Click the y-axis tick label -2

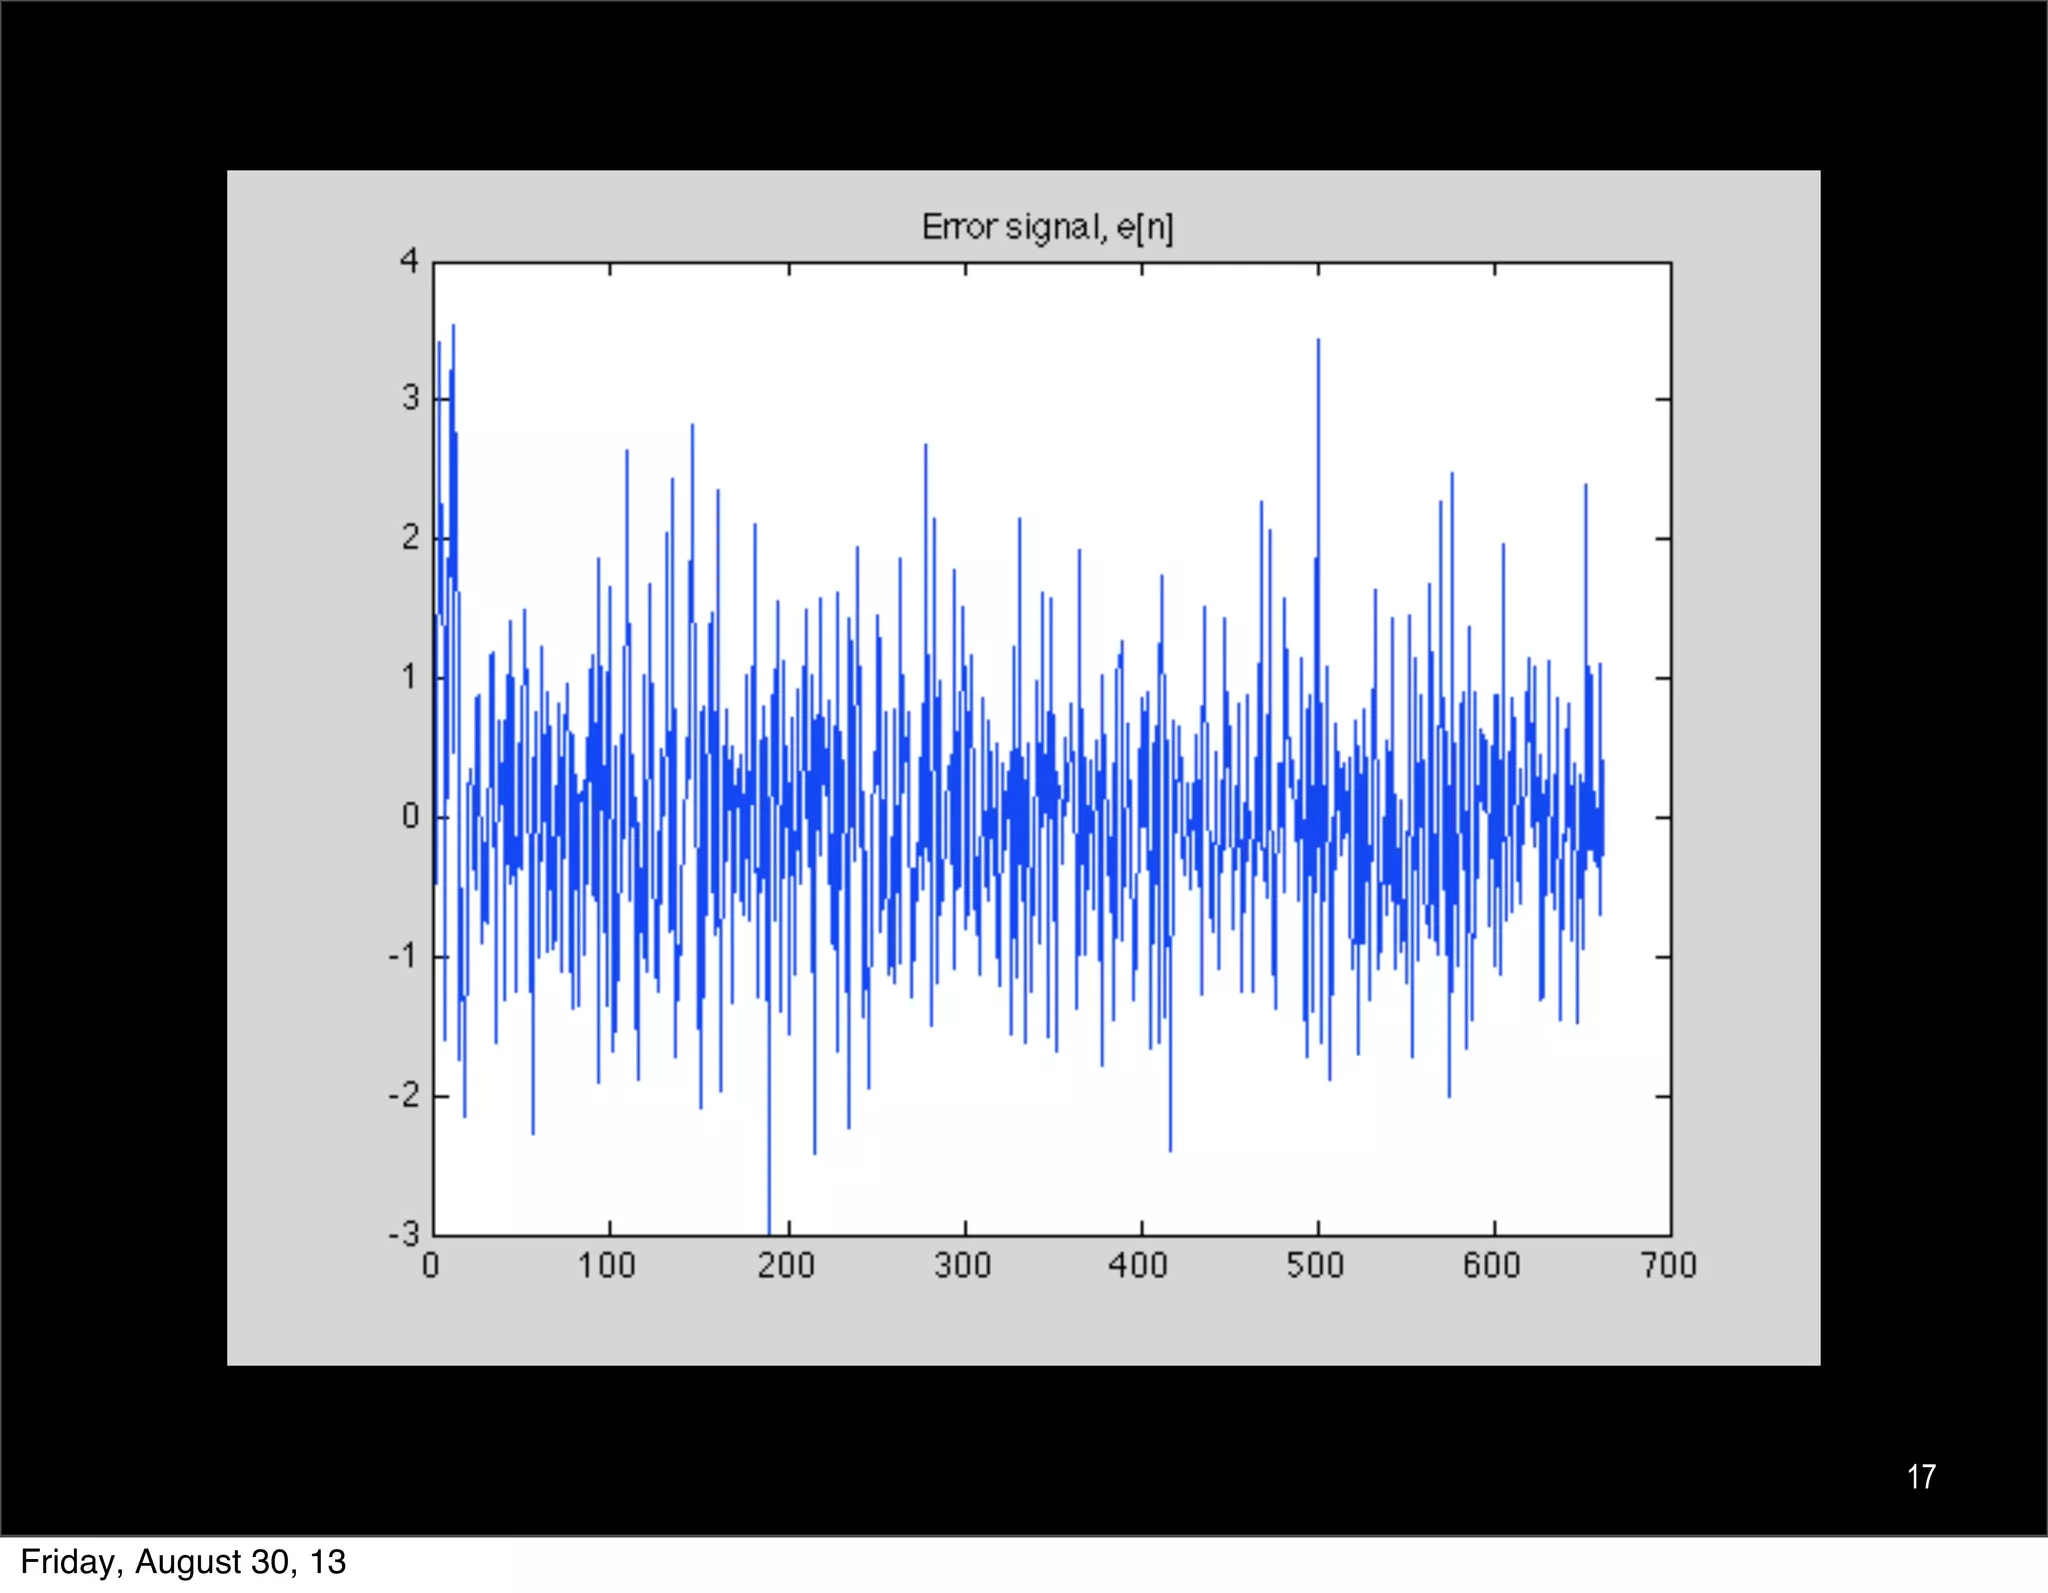[x=404, y=1096]
